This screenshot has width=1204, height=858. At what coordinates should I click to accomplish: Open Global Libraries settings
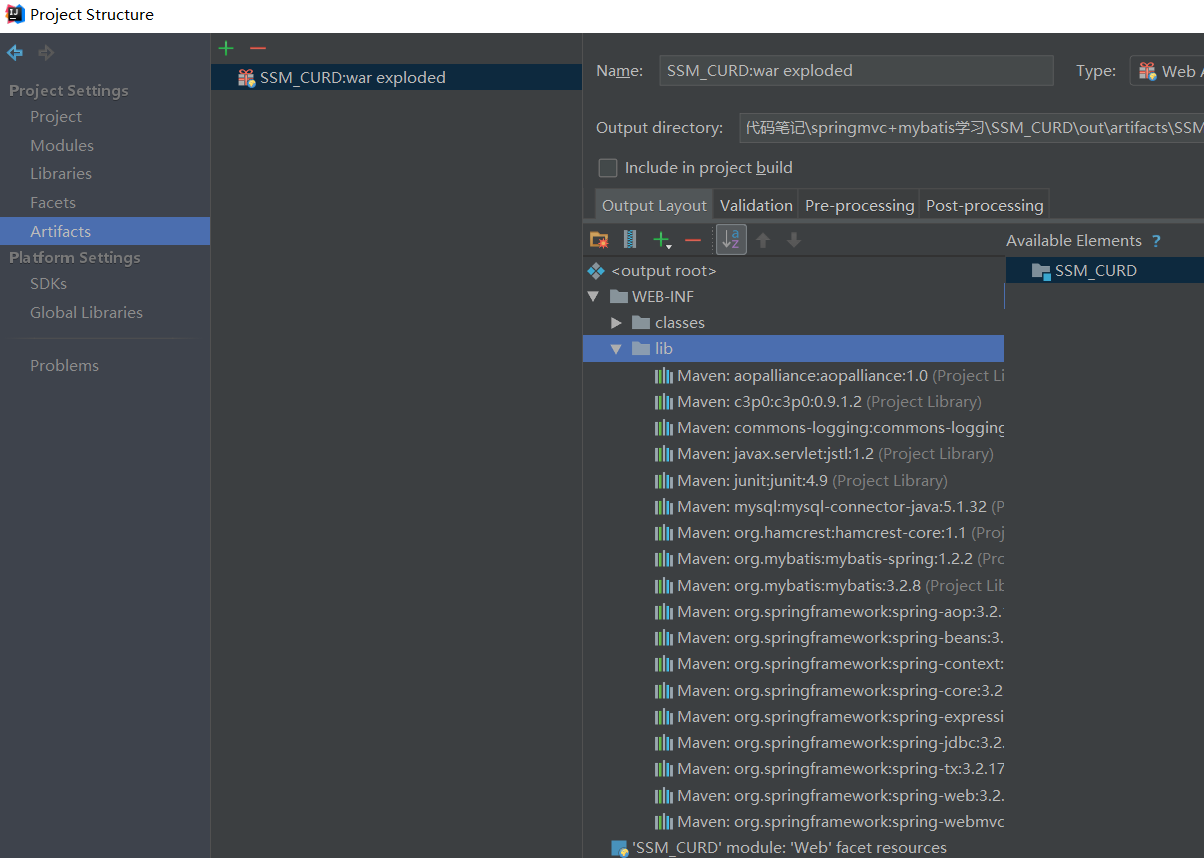click(86, 313)
